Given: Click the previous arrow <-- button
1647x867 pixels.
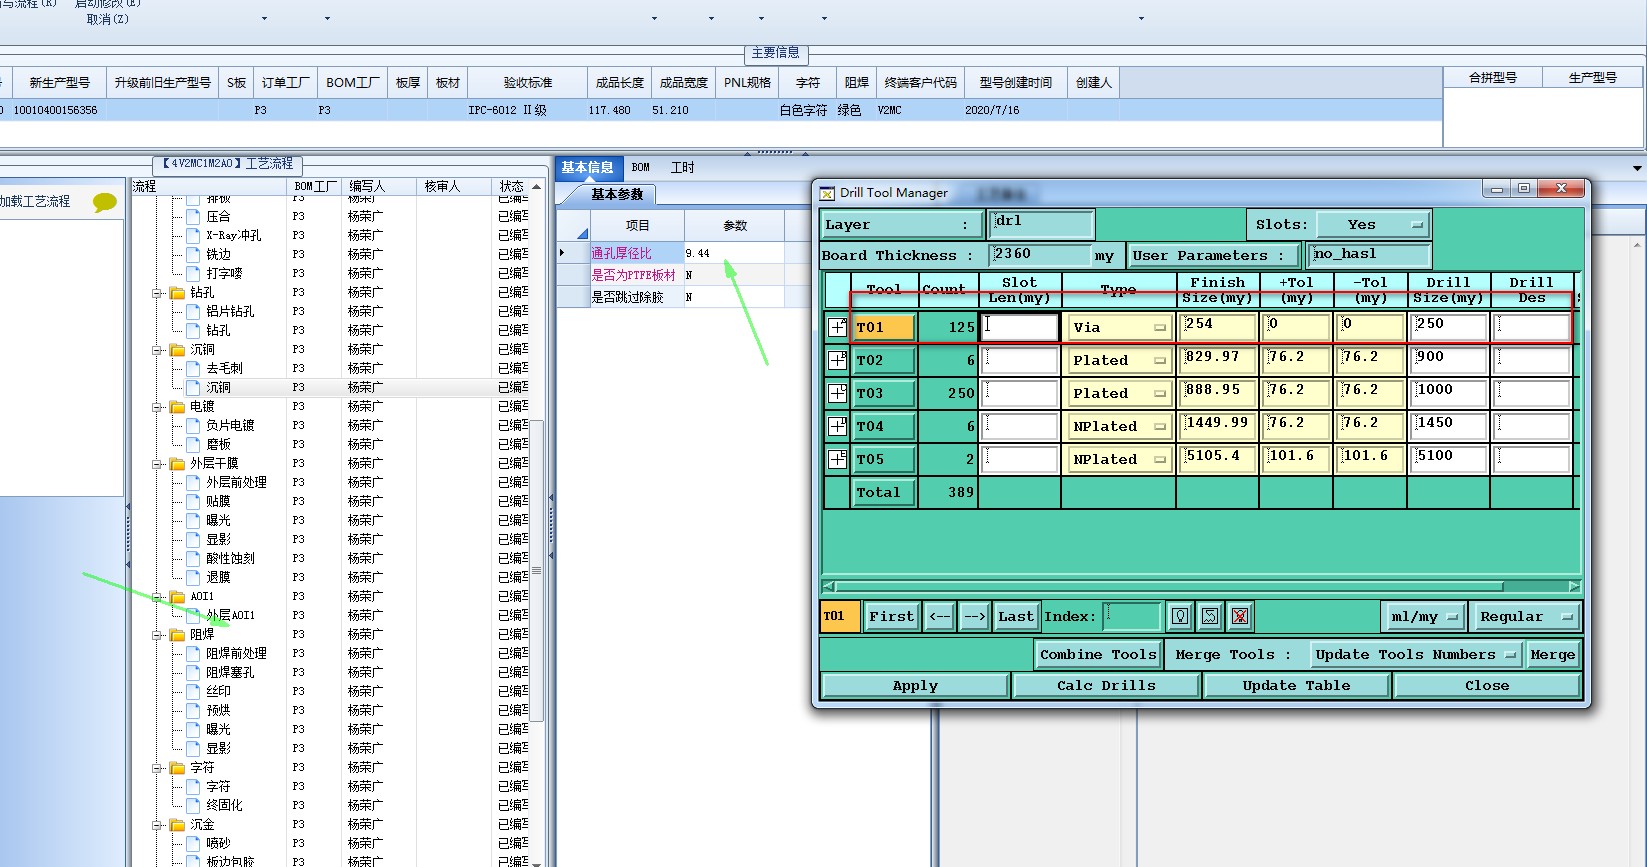Looking at the screenshot, I should click(x=940, y=616).
